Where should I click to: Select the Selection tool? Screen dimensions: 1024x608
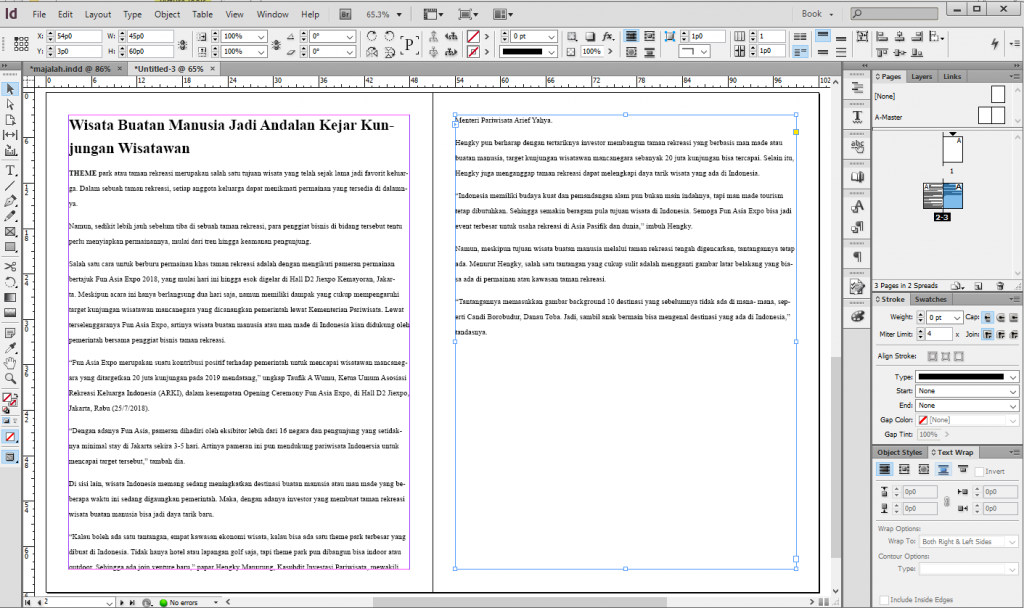(10, 88)
